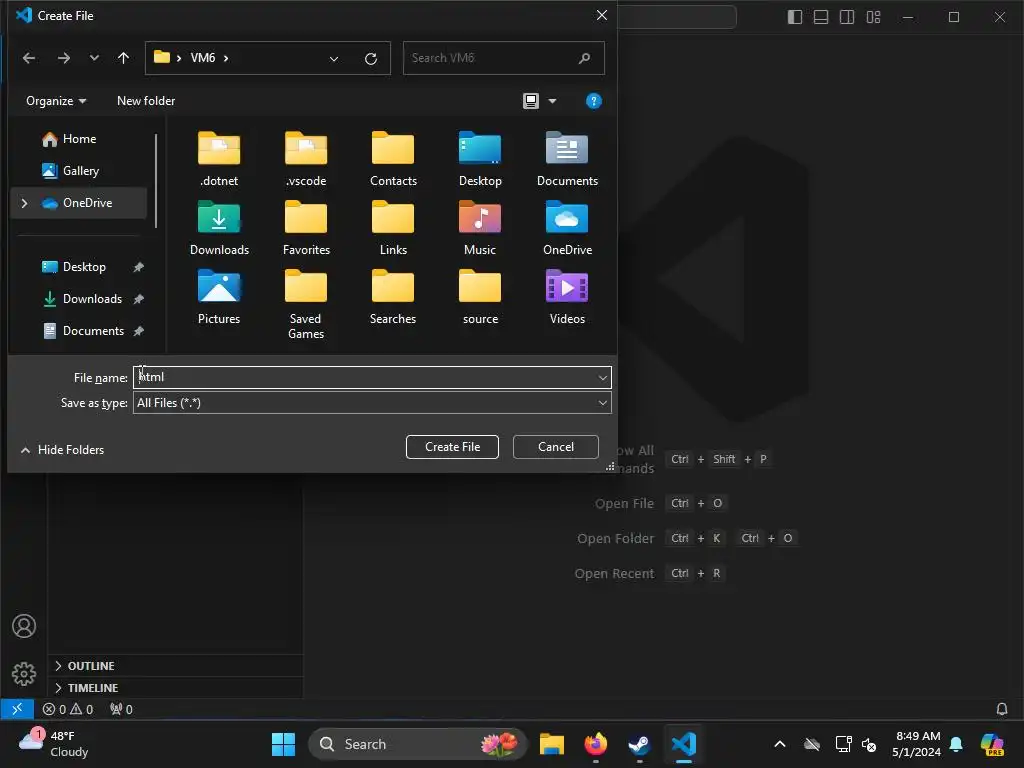Go back in the dialog navigation
The width and height of the screenshot is (1024, 768).
coord(29,58)
